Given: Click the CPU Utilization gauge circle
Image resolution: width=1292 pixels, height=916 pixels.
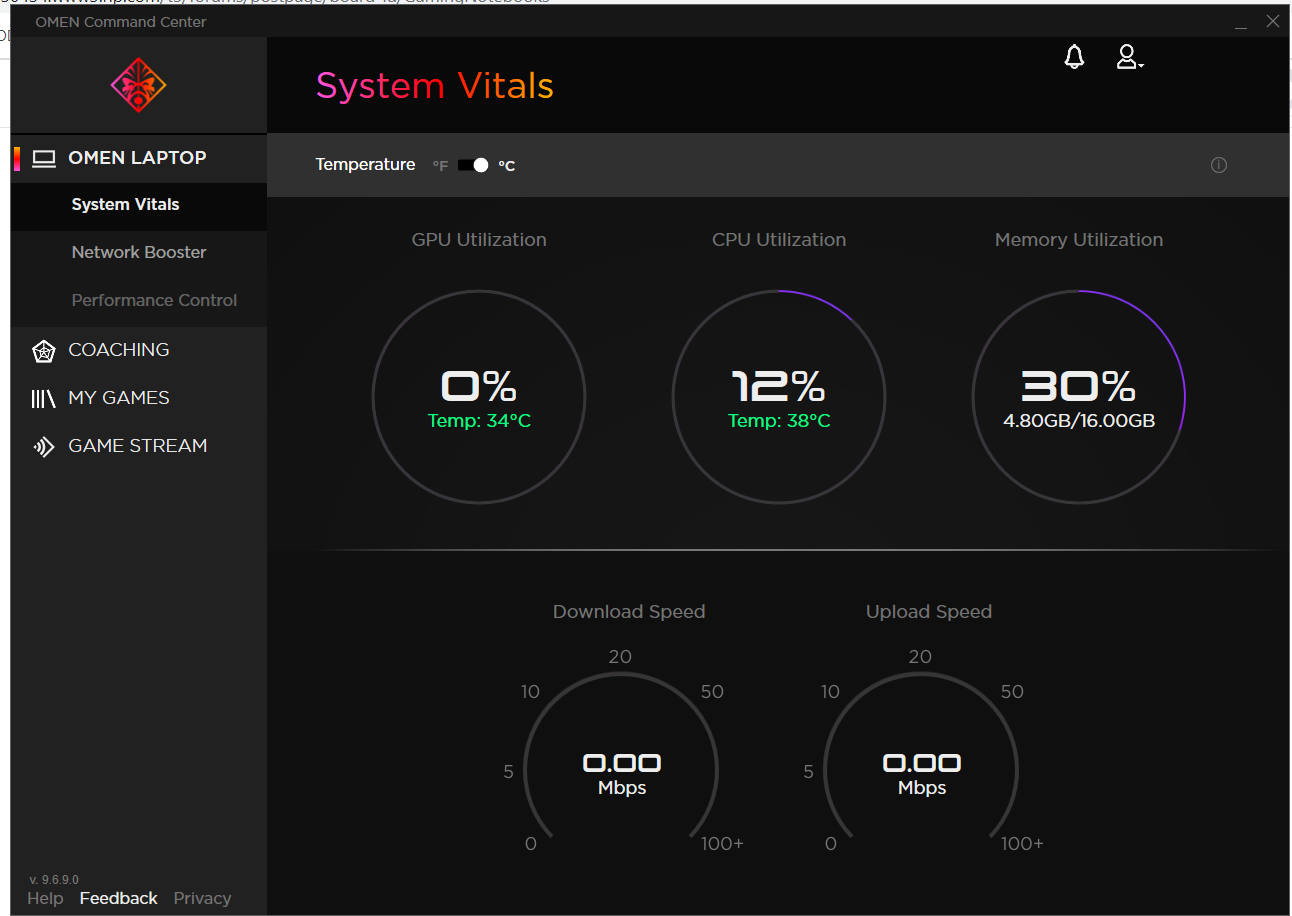Looking at the screenshot, I should [x=779, y=397].
